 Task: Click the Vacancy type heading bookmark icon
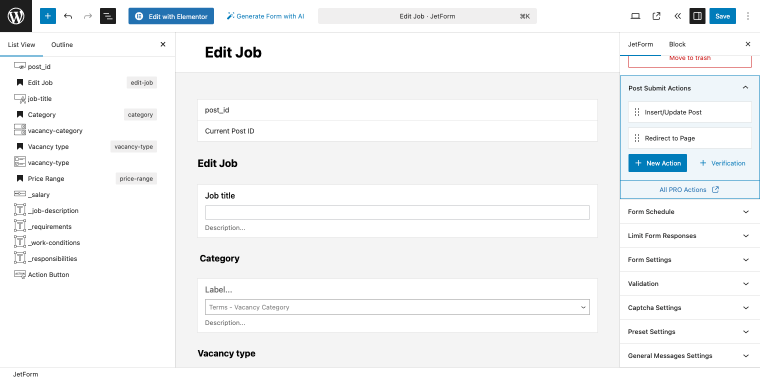pos(20,146)
